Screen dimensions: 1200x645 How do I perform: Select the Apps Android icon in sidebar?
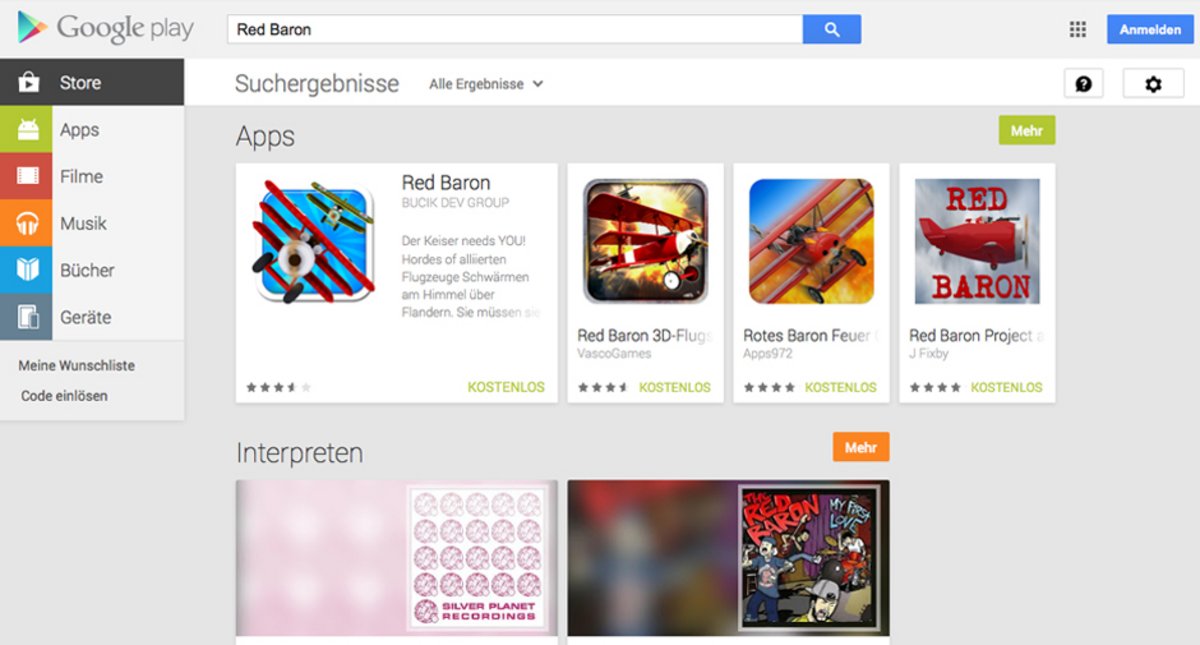pyautogui.click(x=26, y=129)
